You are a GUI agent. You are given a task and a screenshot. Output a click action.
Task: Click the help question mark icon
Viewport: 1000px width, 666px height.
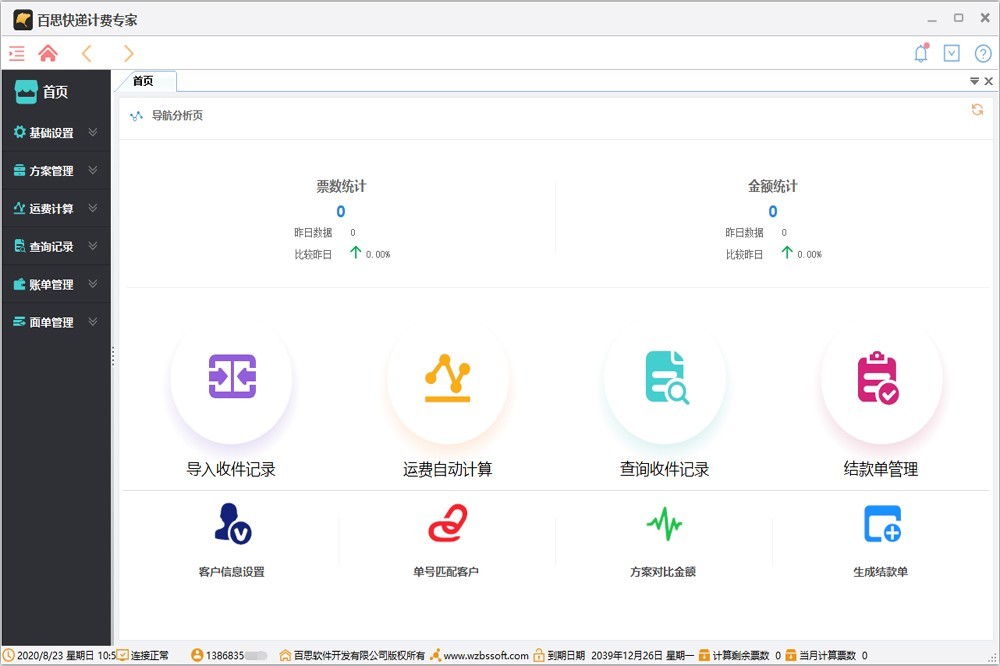(x=981, y=53)
